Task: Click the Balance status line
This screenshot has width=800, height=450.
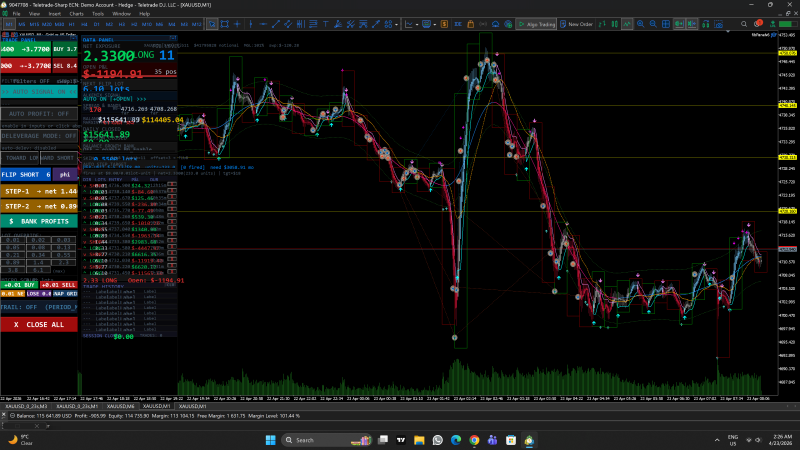Action: pos(158,416)
